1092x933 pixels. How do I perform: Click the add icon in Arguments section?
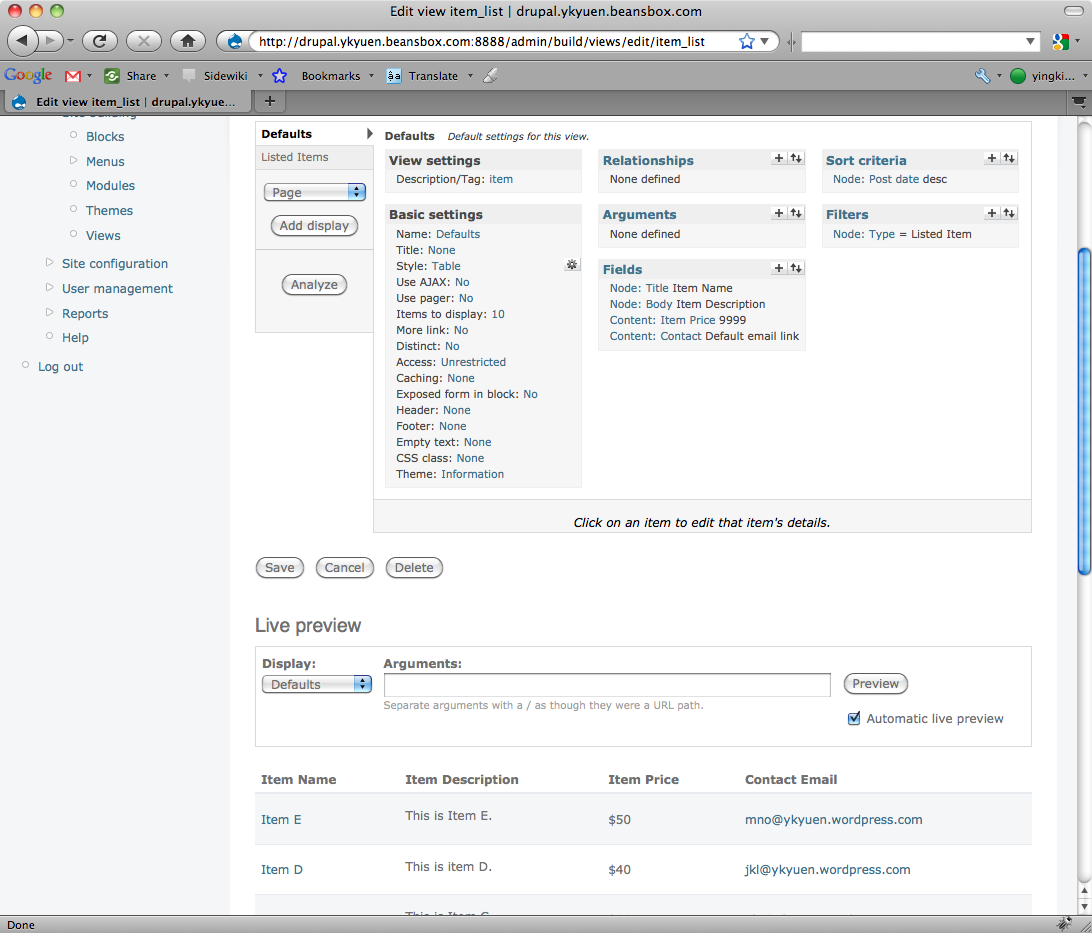(x=779, y=213)
